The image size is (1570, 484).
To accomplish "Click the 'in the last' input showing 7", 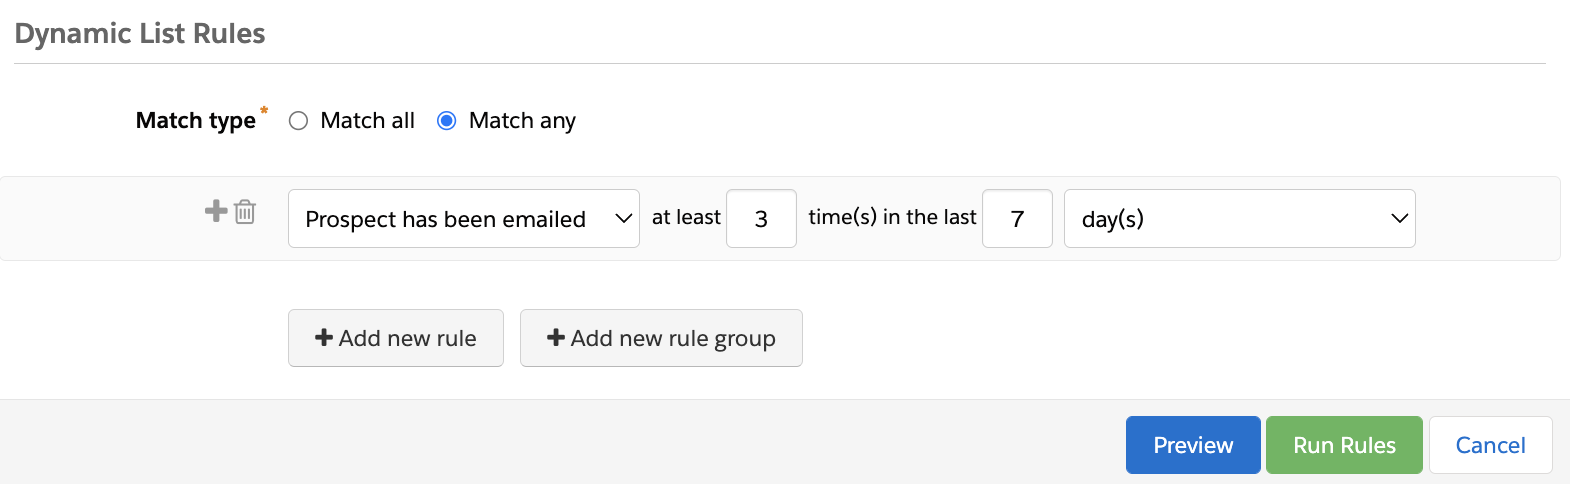I will tap(1017, 219).
